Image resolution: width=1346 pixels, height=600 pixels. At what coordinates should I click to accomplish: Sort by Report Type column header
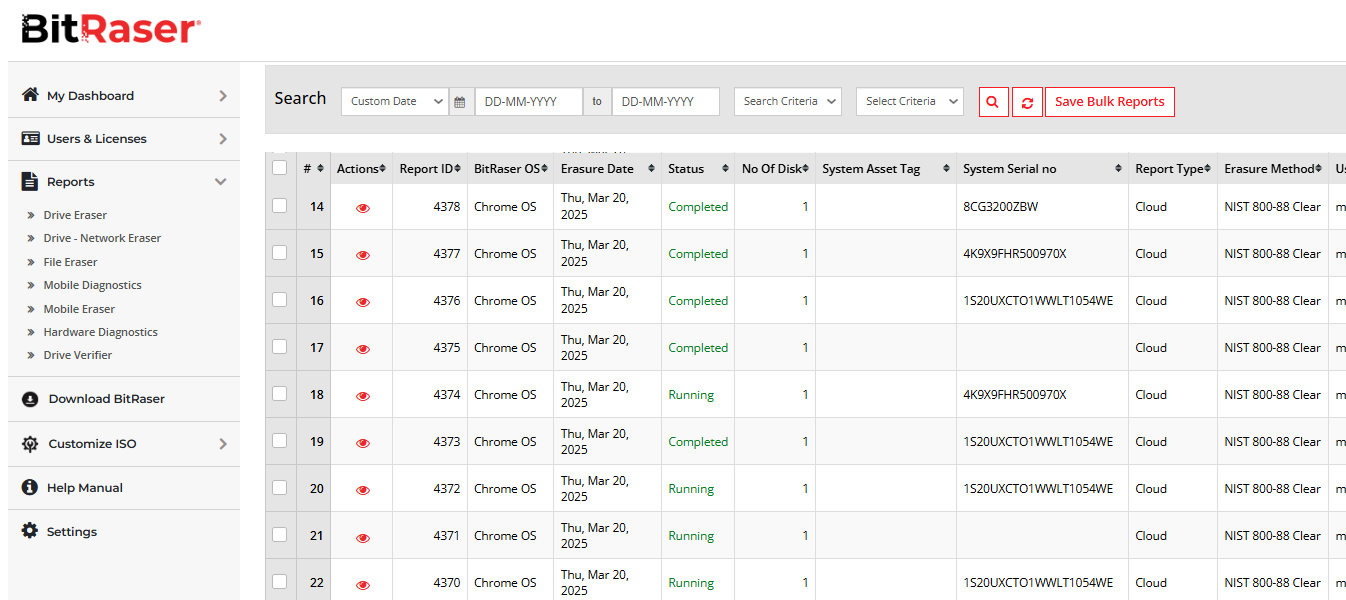click(1173, 169)
